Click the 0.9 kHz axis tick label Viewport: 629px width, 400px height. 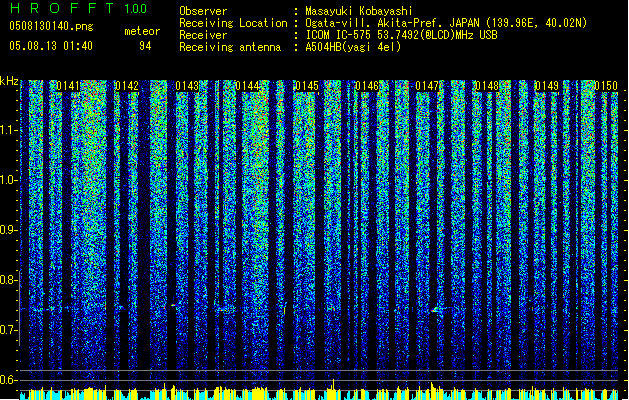tap(8, 230)
